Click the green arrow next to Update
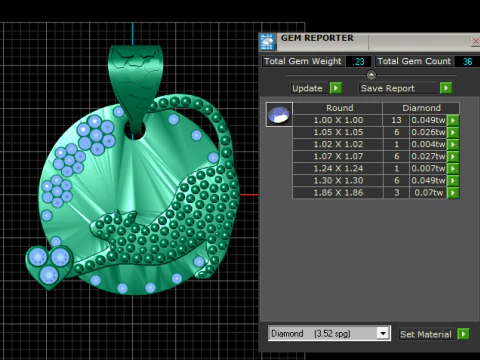Screen dimensions: 480x360 pyautogui.click(x=336, y=88)
